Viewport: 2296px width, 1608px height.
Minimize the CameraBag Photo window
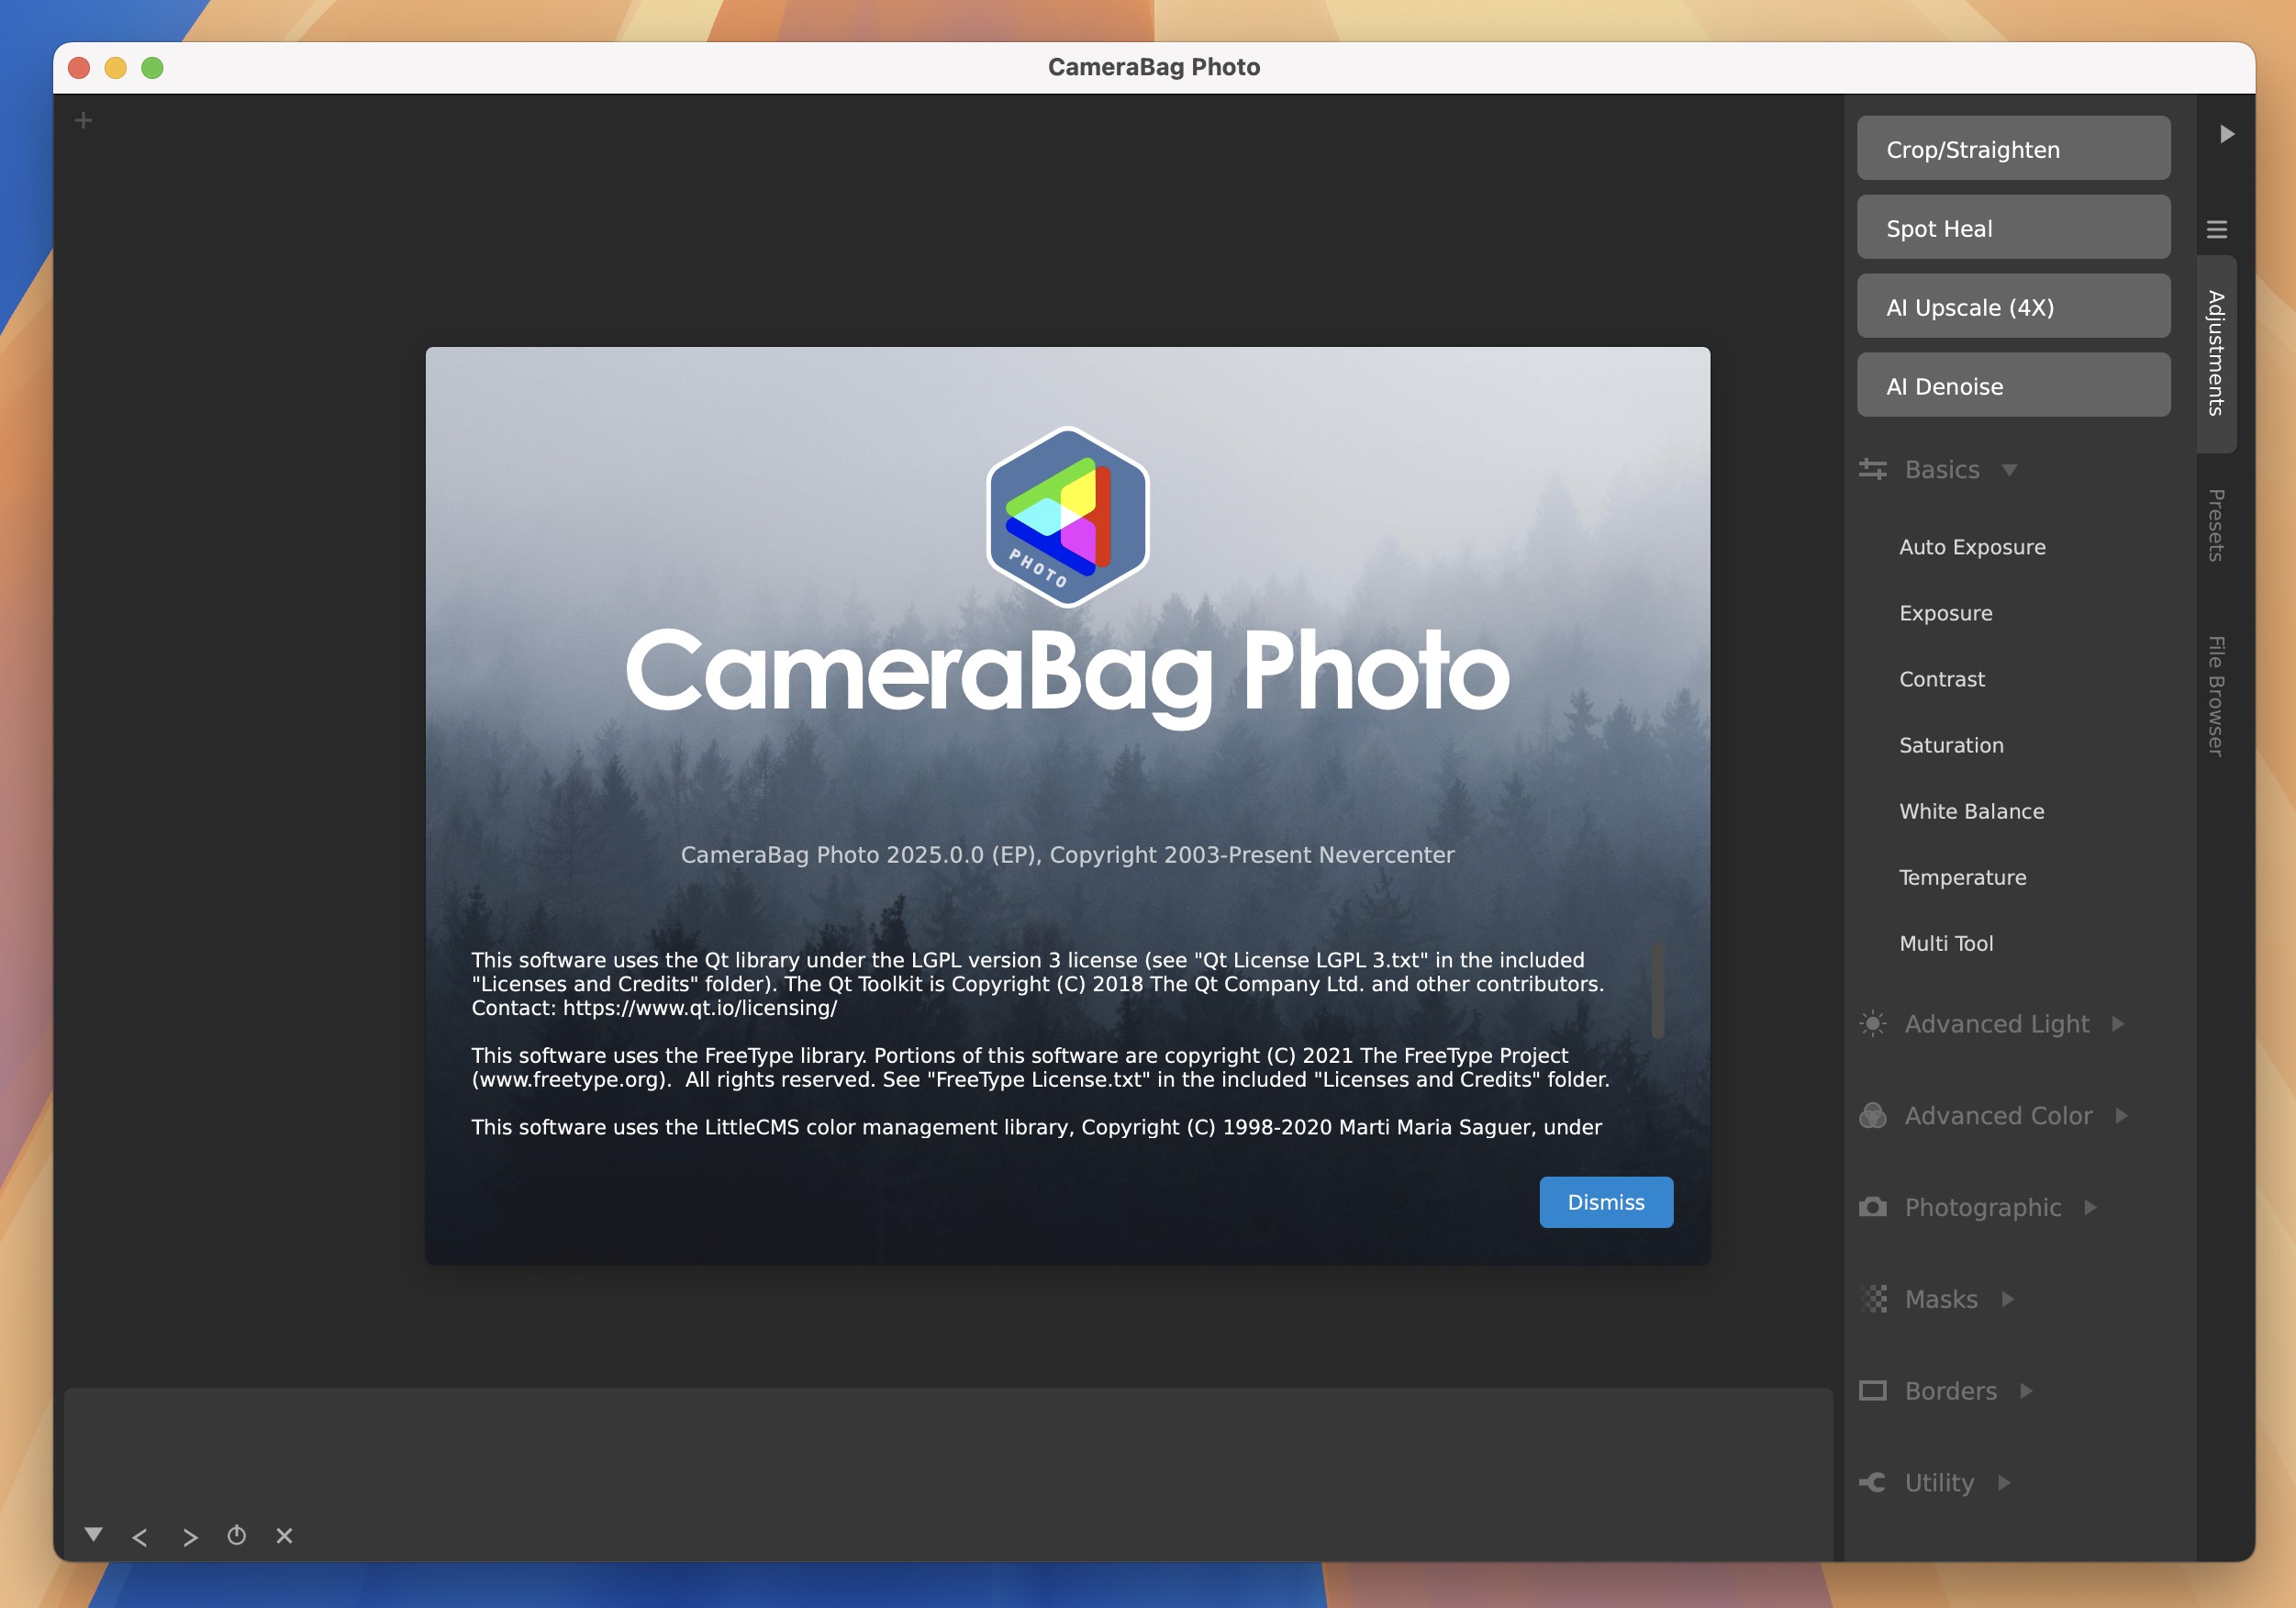point(116,68)
